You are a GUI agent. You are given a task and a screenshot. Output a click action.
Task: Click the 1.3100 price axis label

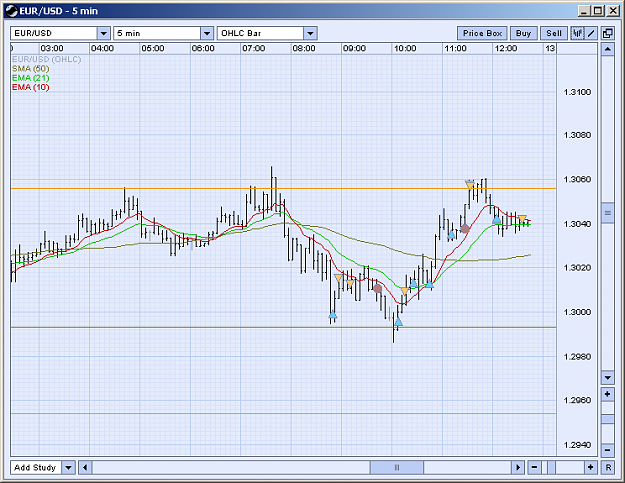(x=577, y=92)
